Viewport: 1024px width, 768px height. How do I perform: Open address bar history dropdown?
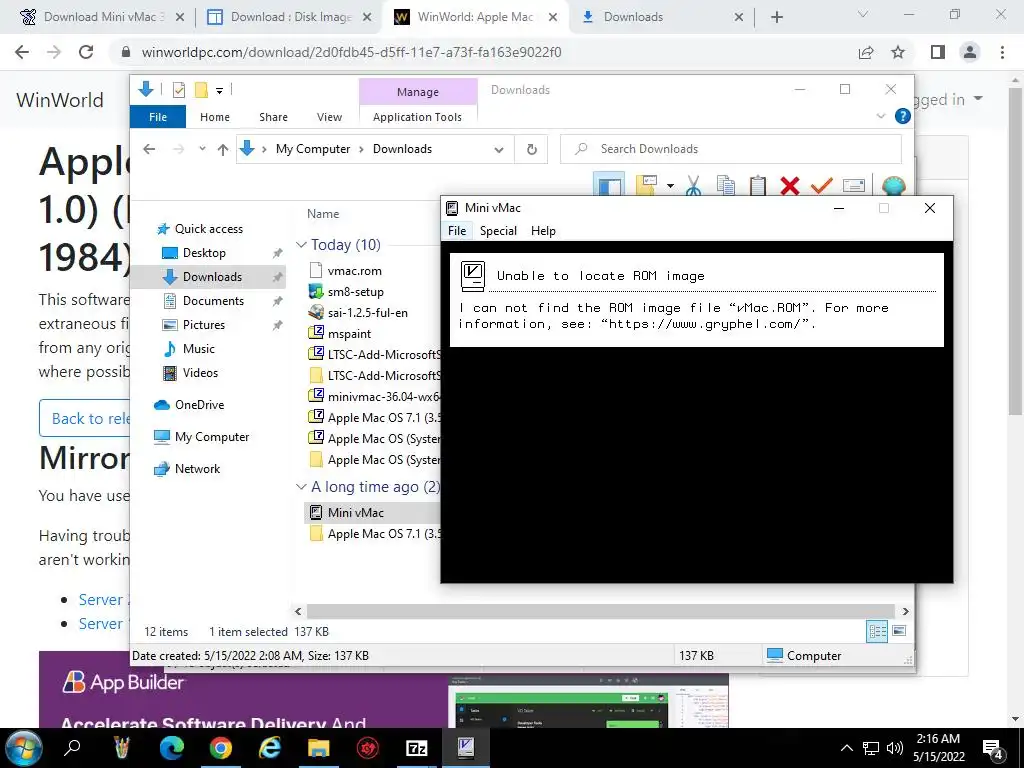(x=499, y=150)
